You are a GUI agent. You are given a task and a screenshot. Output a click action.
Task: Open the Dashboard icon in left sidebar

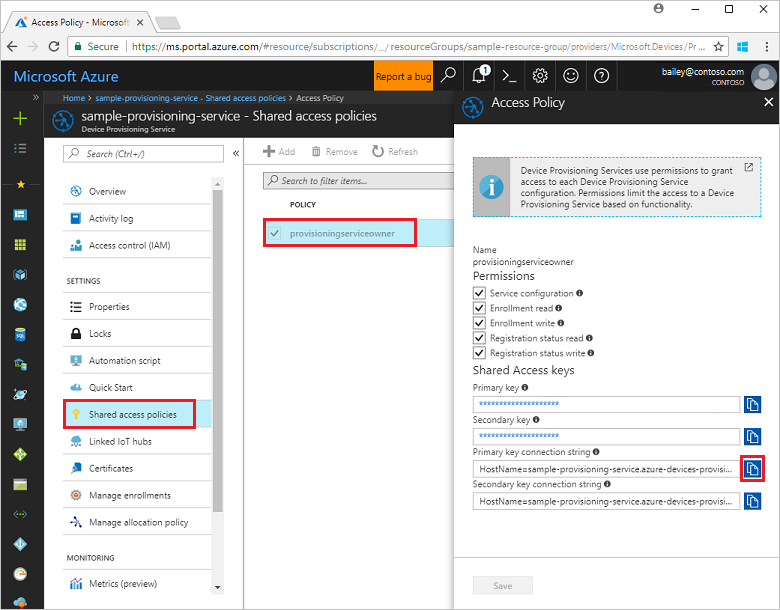tap(20, 214)
